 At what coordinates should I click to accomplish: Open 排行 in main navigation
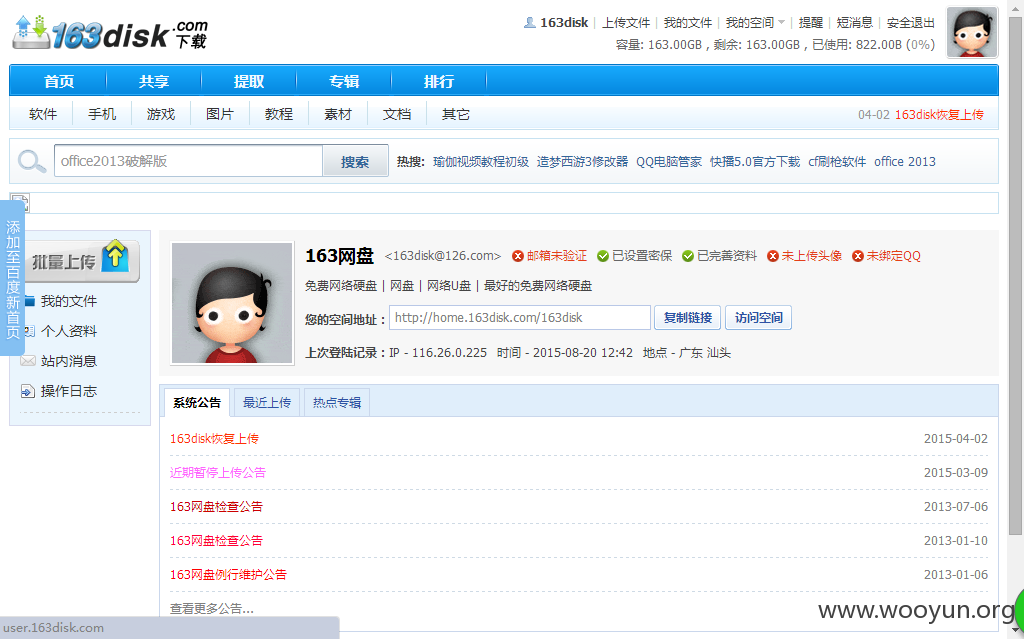(439, 82)
